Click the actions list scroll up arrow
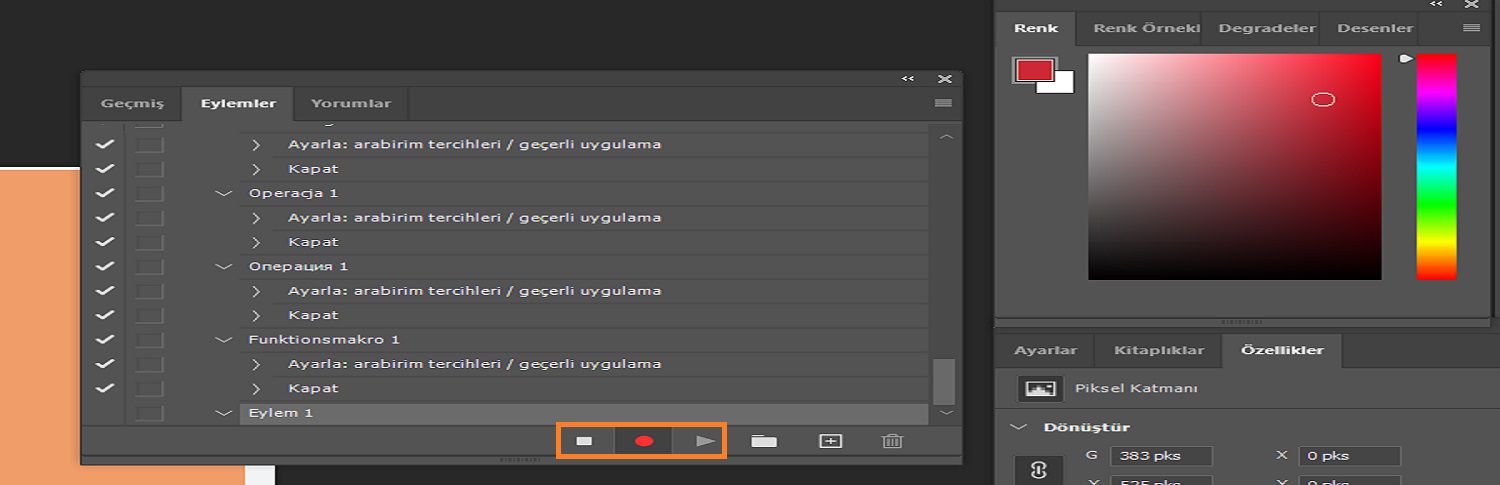Screen dimensions: 1500x485 [946, 136]
